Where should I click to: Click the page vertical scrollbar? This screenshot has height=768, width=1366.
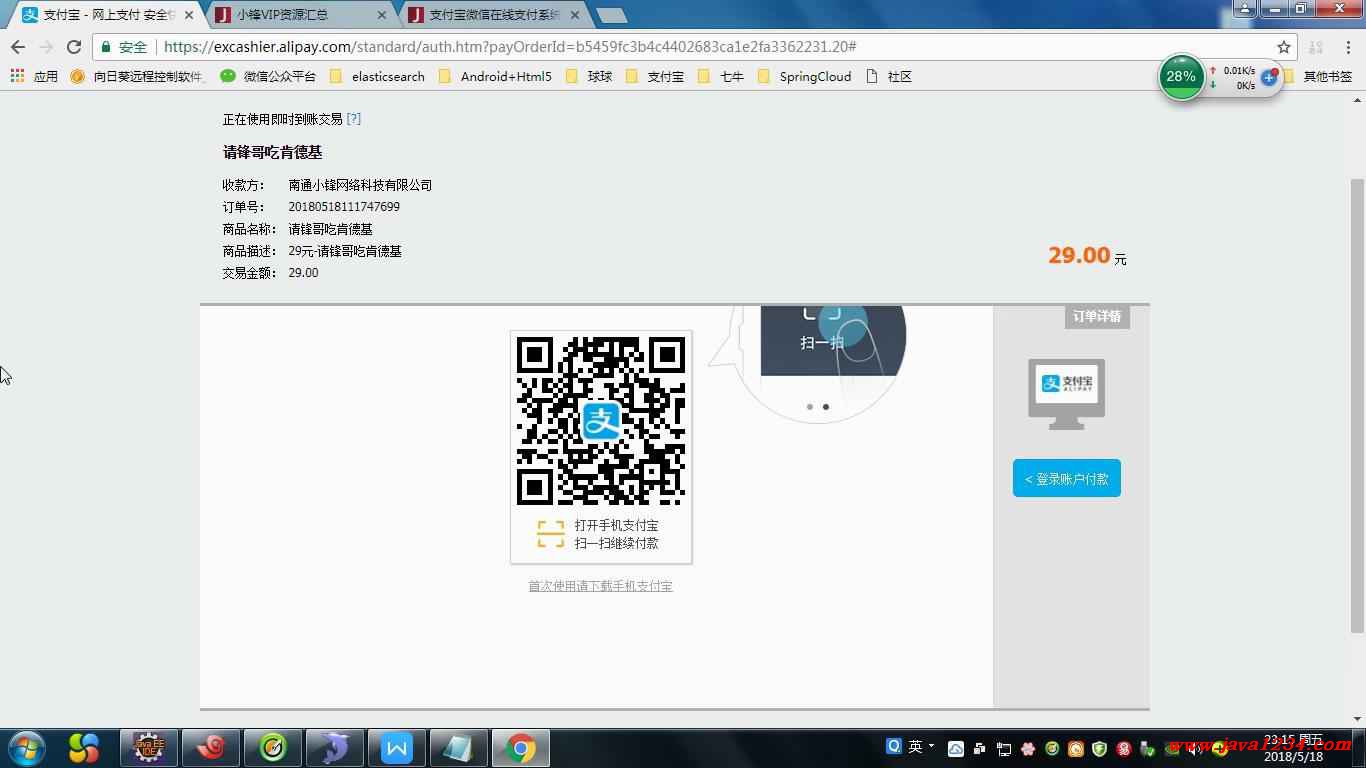point(1357,405)
